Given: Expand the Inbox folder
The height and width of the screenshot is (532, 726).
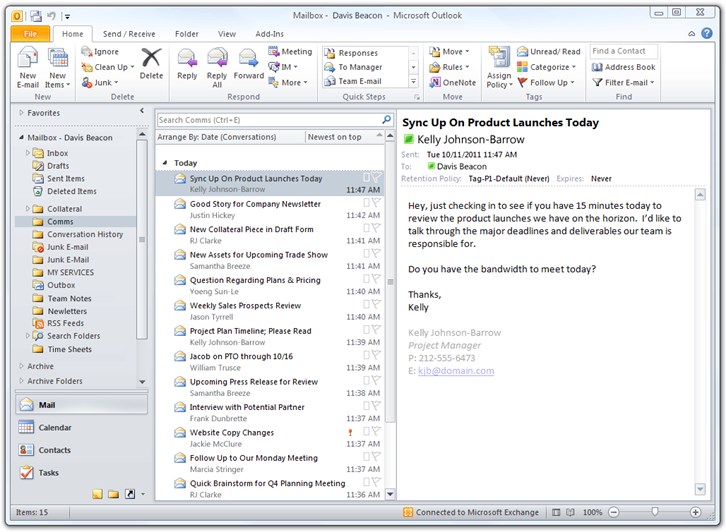Looking at the screenshot, I should coord(28,152).
